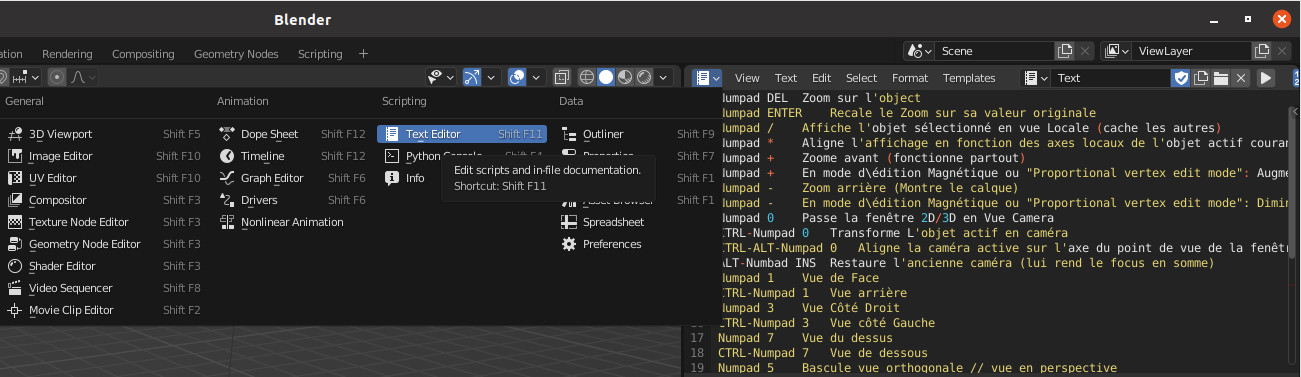Run script with play button
The image size is (1301, 377).
1265,77
